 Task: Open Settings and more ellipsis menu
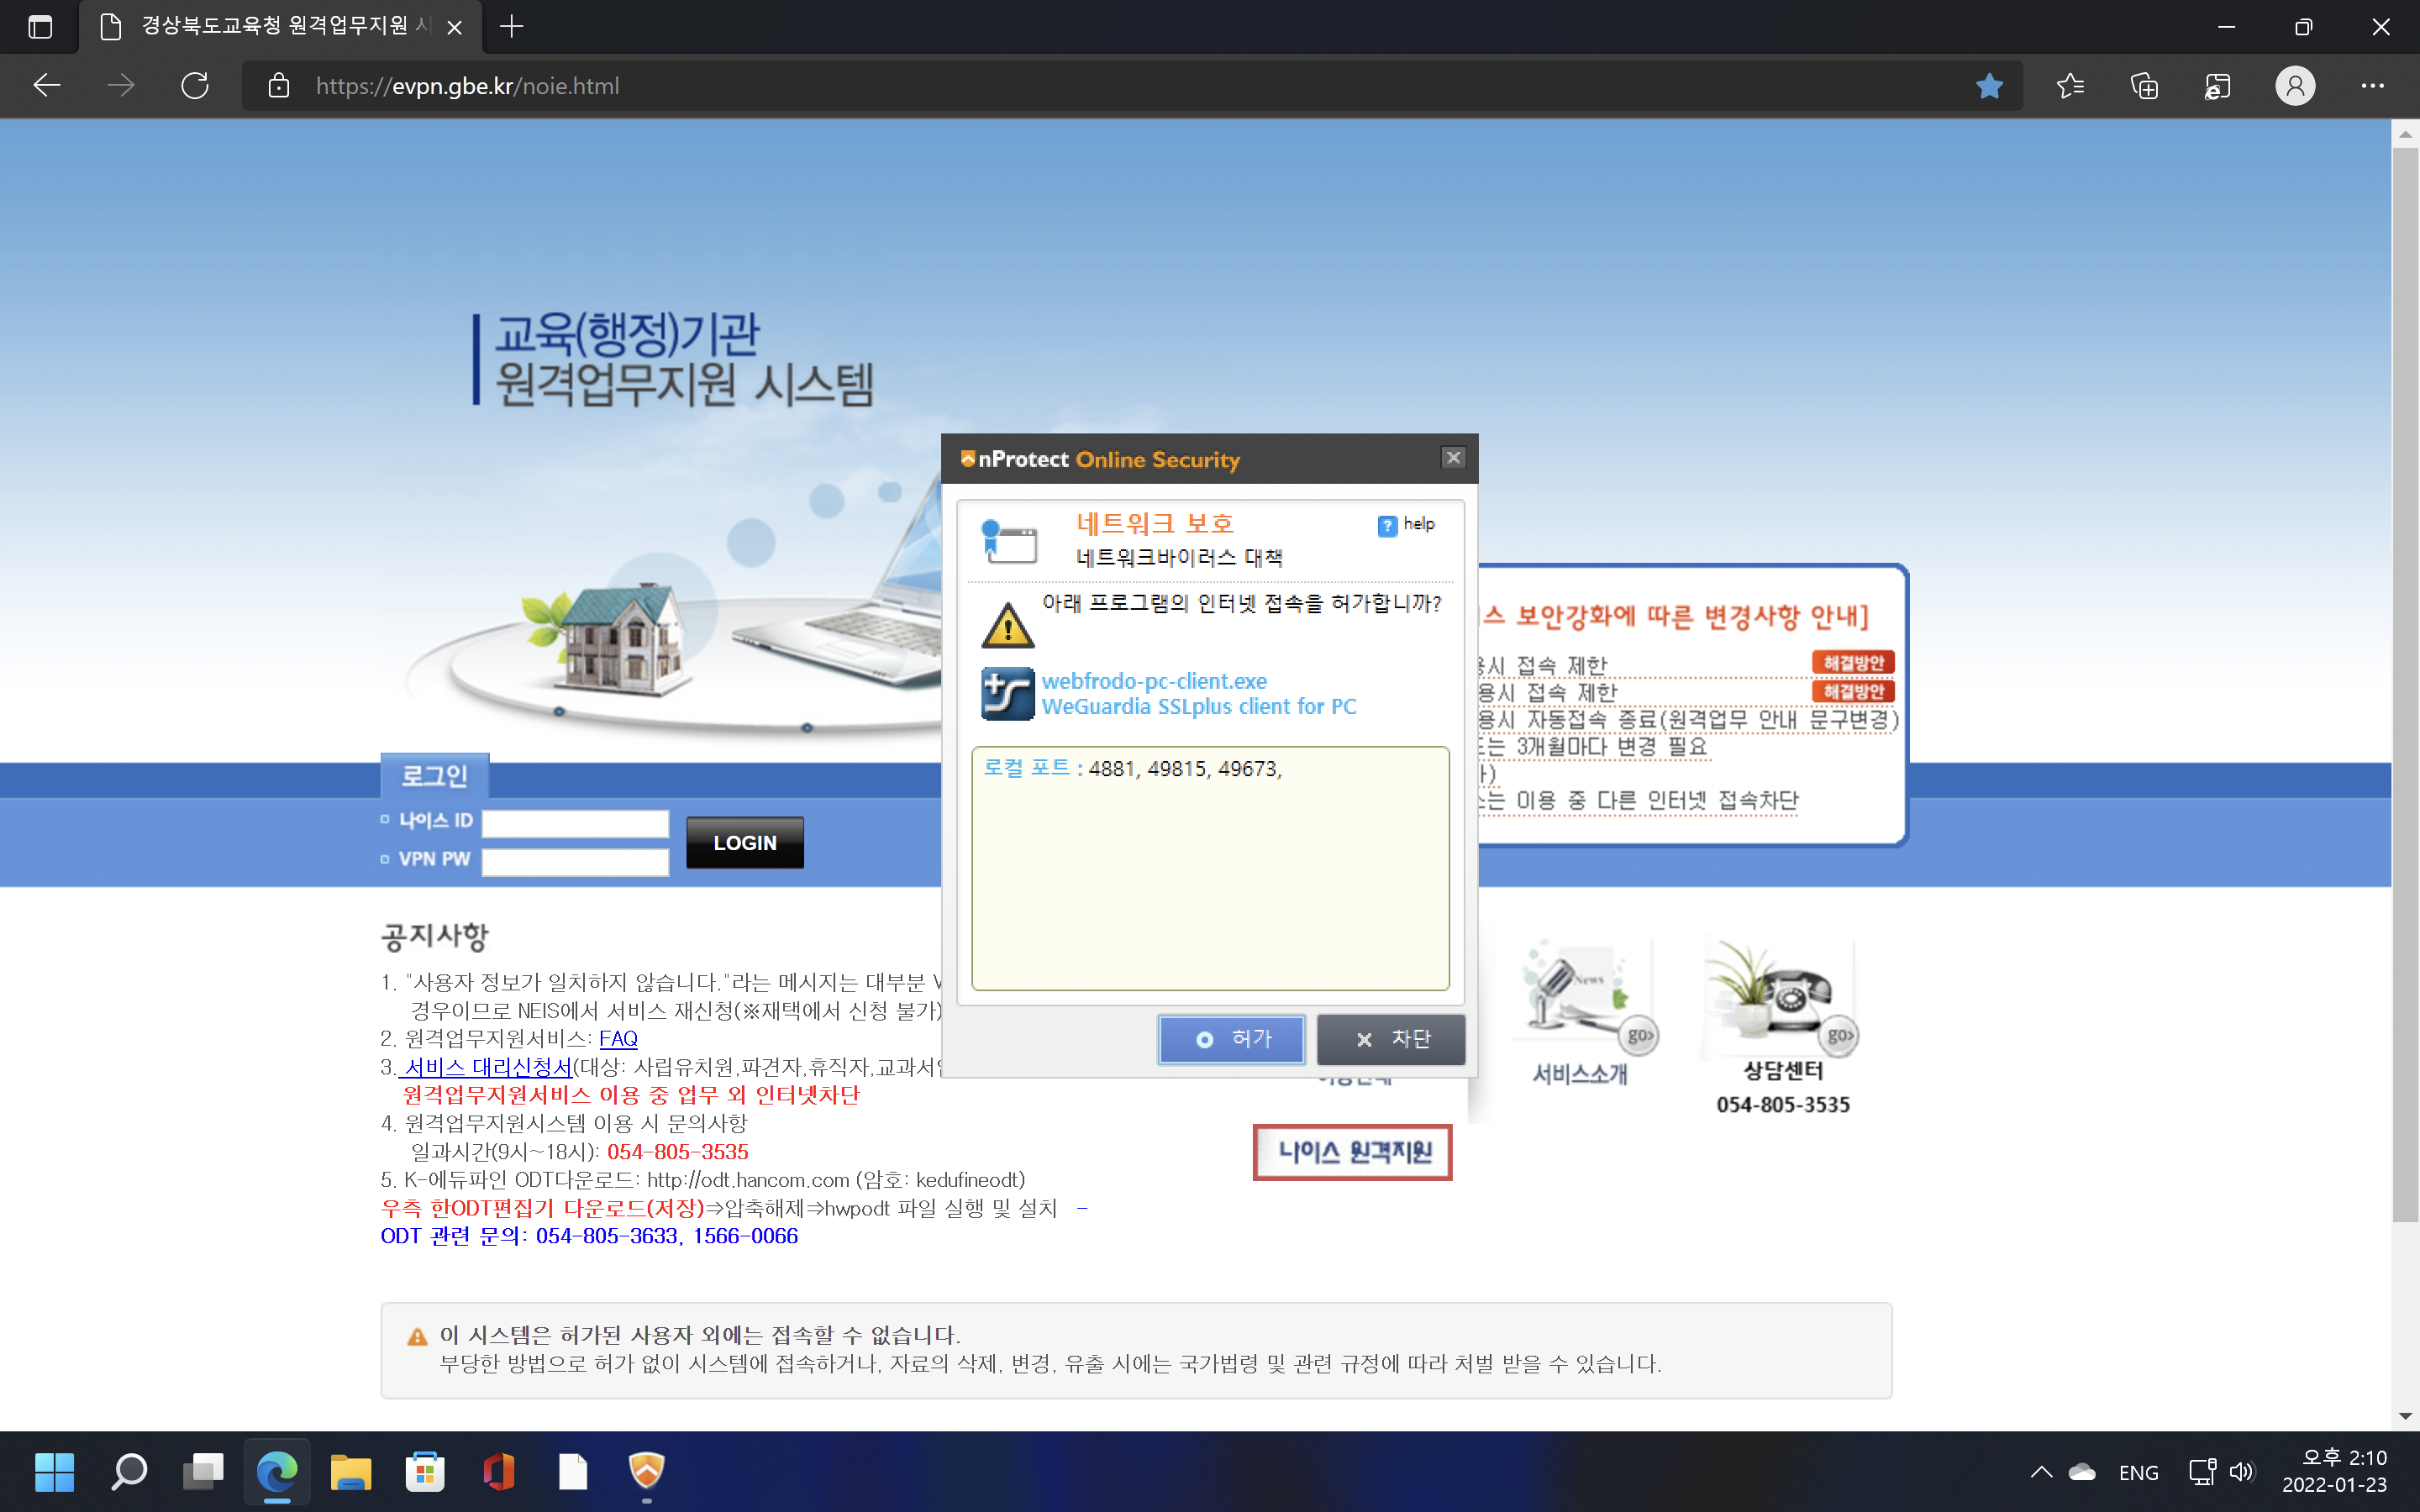click(x=2372, y=86)
